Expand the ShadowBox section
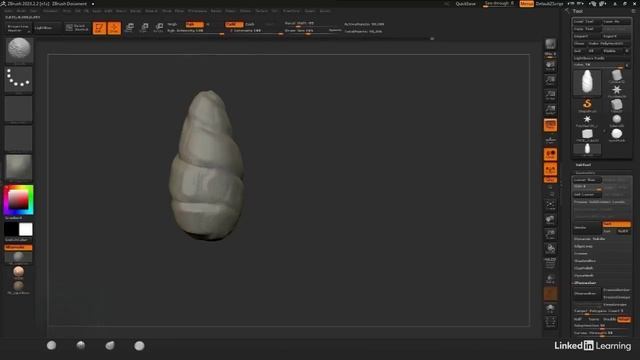 click(x=584, y=261)
